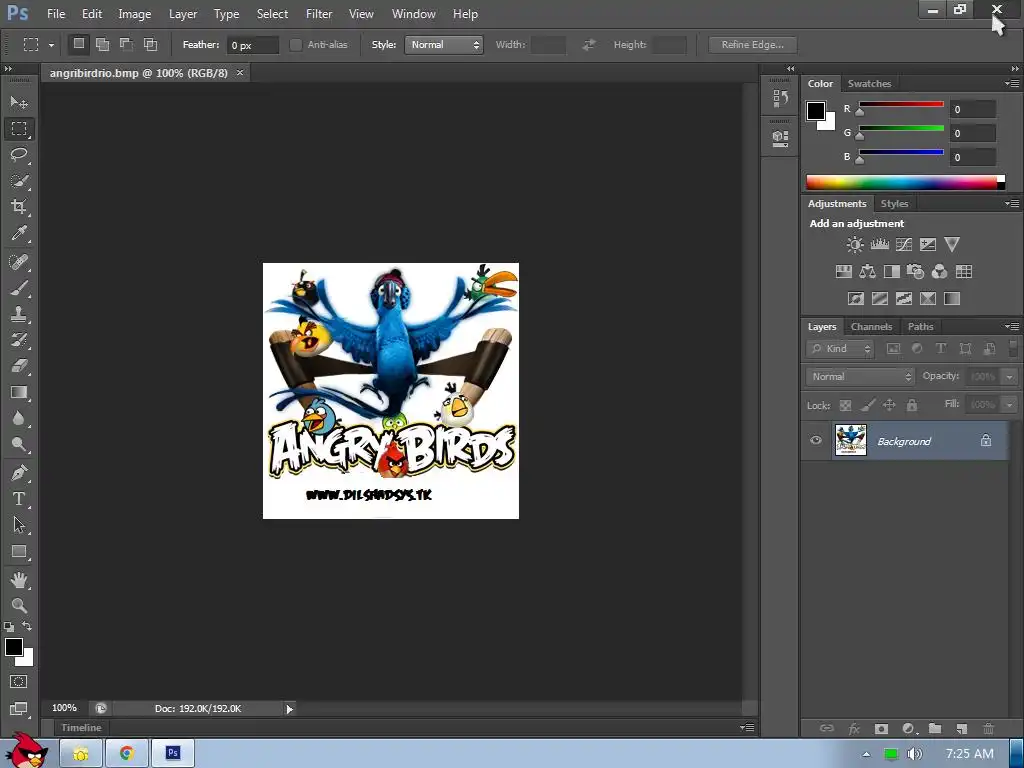
Task: Select the History Brush tool
Action: 19,340
